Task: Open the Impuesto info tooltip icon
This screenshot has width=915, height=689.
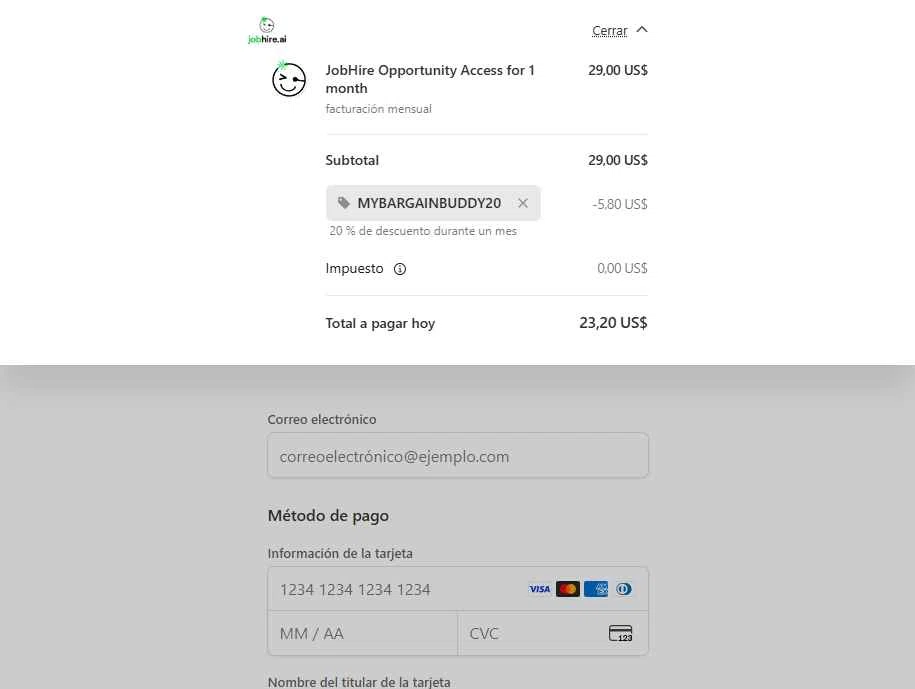Action: tap(400, 269)
